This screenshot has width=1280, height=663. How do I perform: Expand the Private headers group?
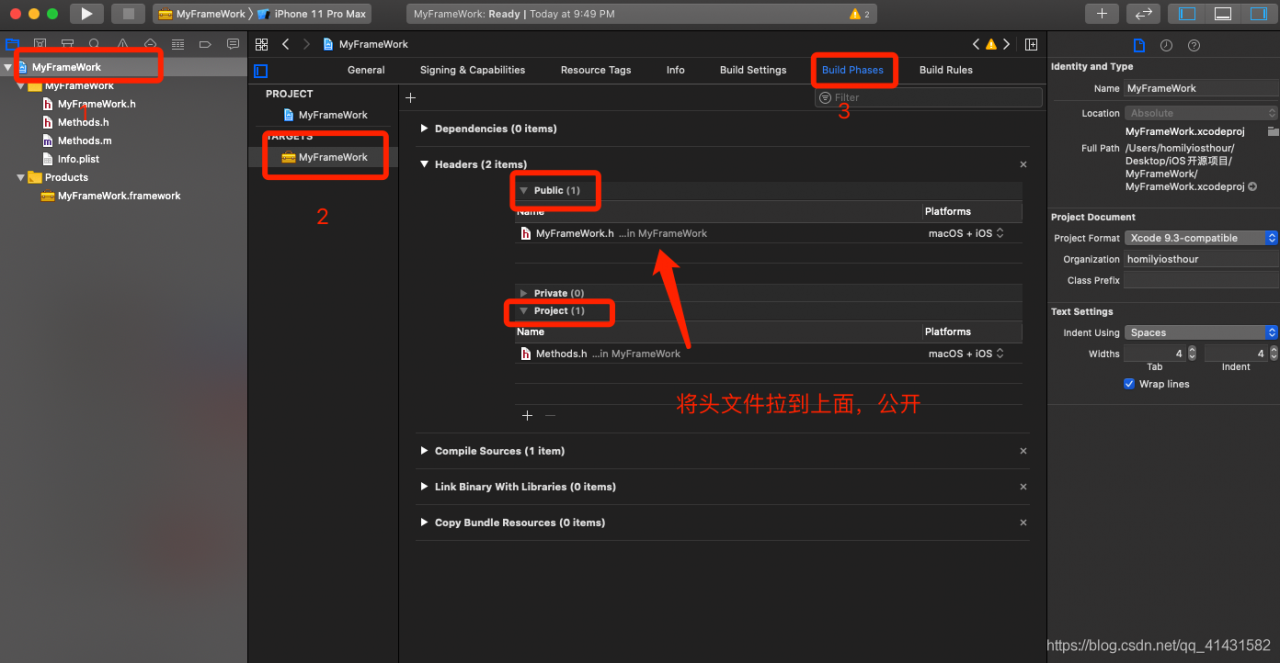point(523,293)
